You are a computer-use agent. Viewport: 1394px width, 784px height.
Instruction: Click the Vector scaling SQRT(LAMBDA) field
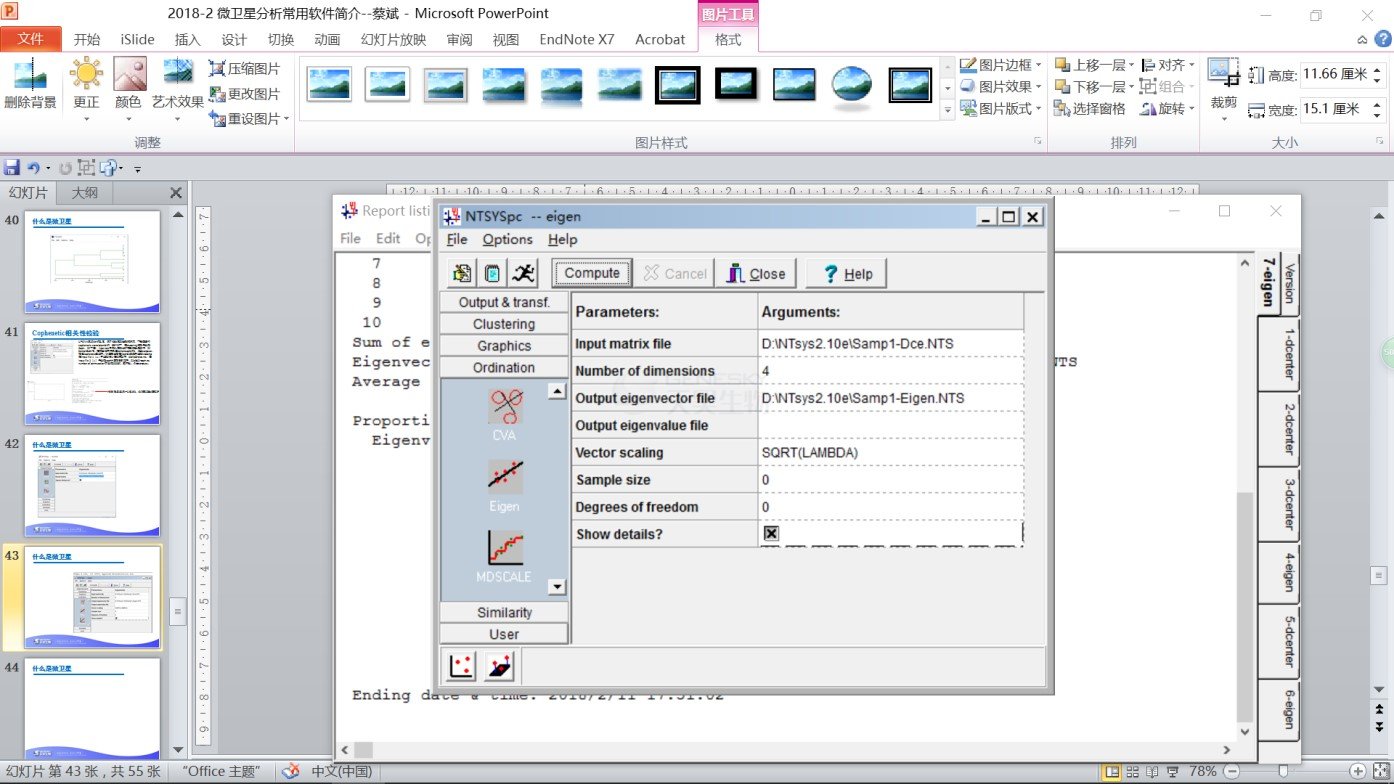891,453
